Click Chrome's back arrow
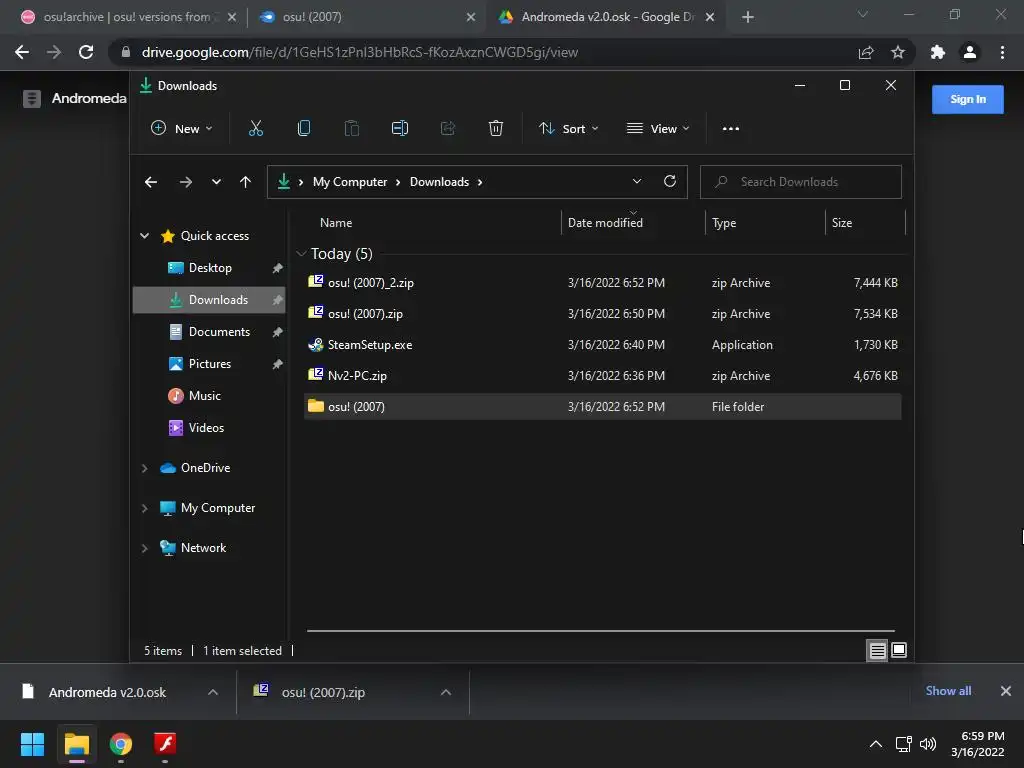 (22, 52)
